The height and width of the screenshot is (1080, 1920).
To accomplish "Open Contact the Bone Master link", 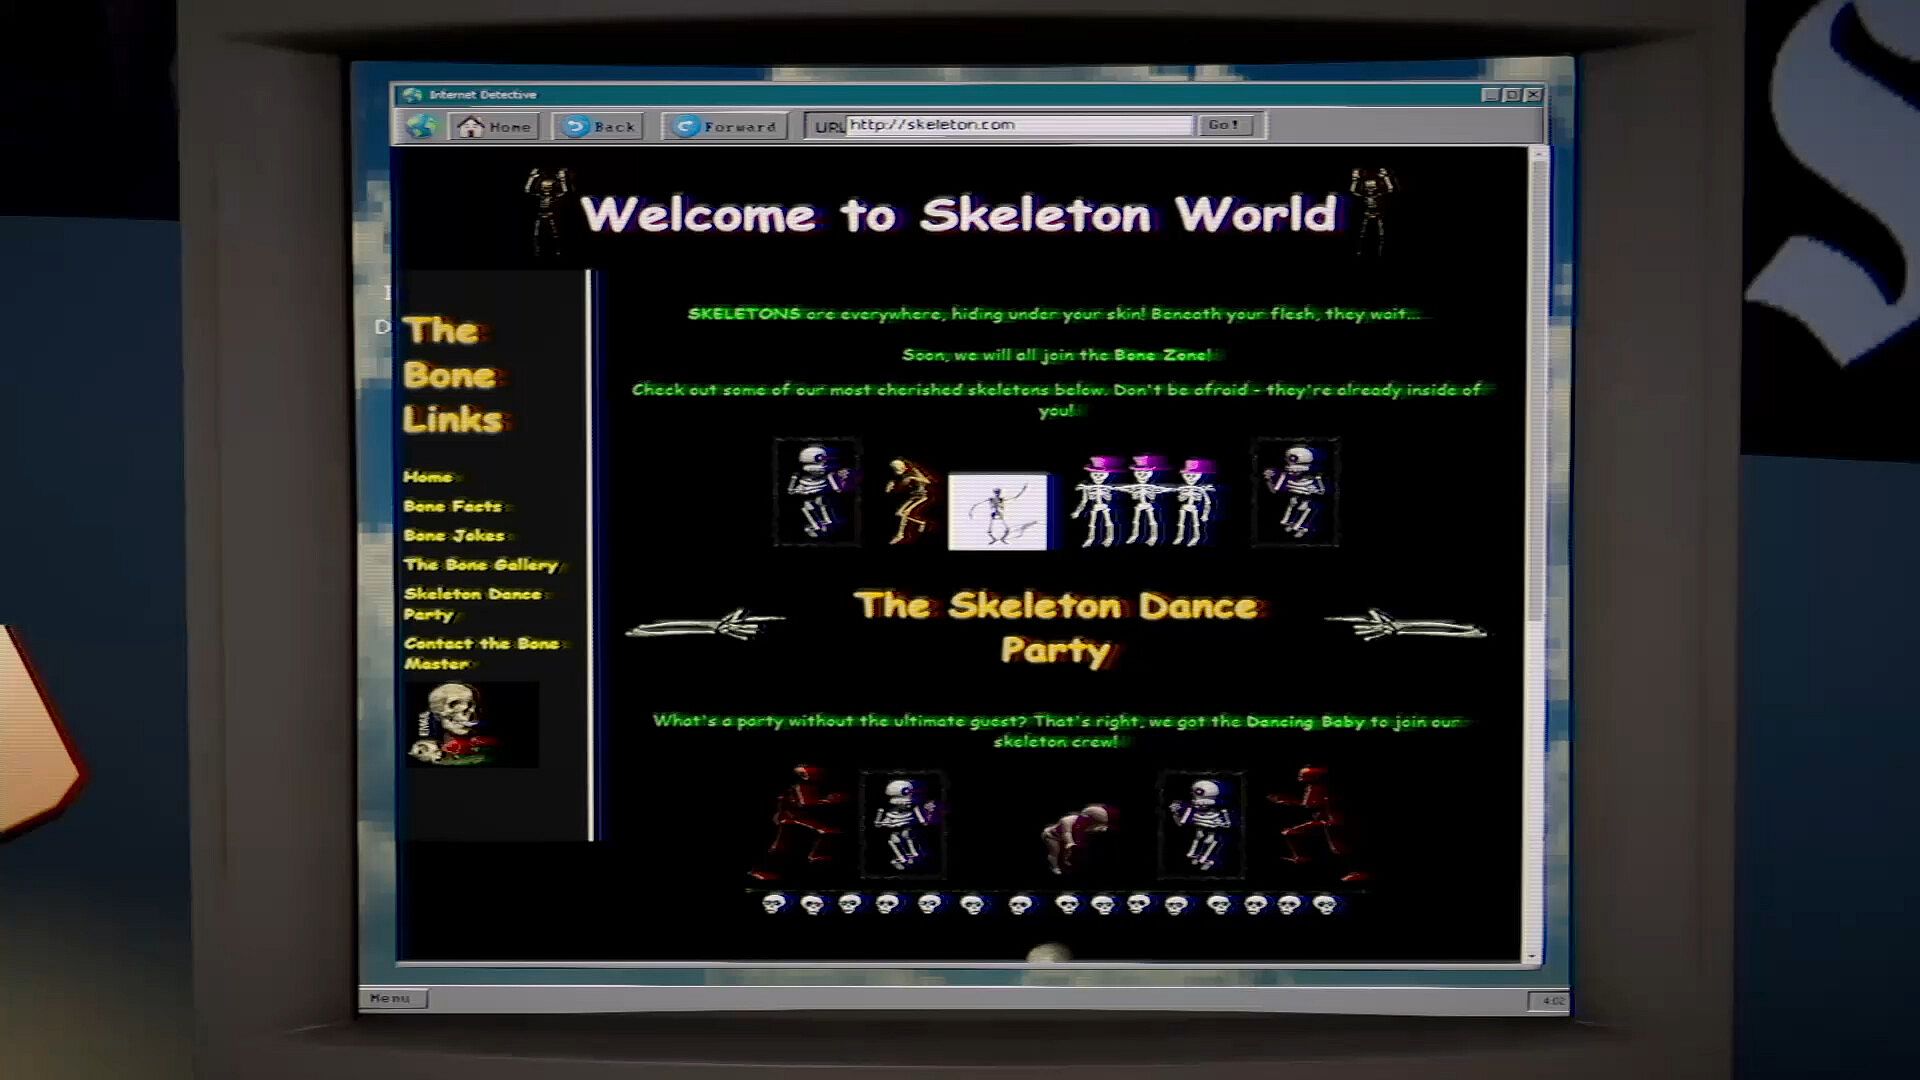I will pyautogui.click(x=483, y=653).
